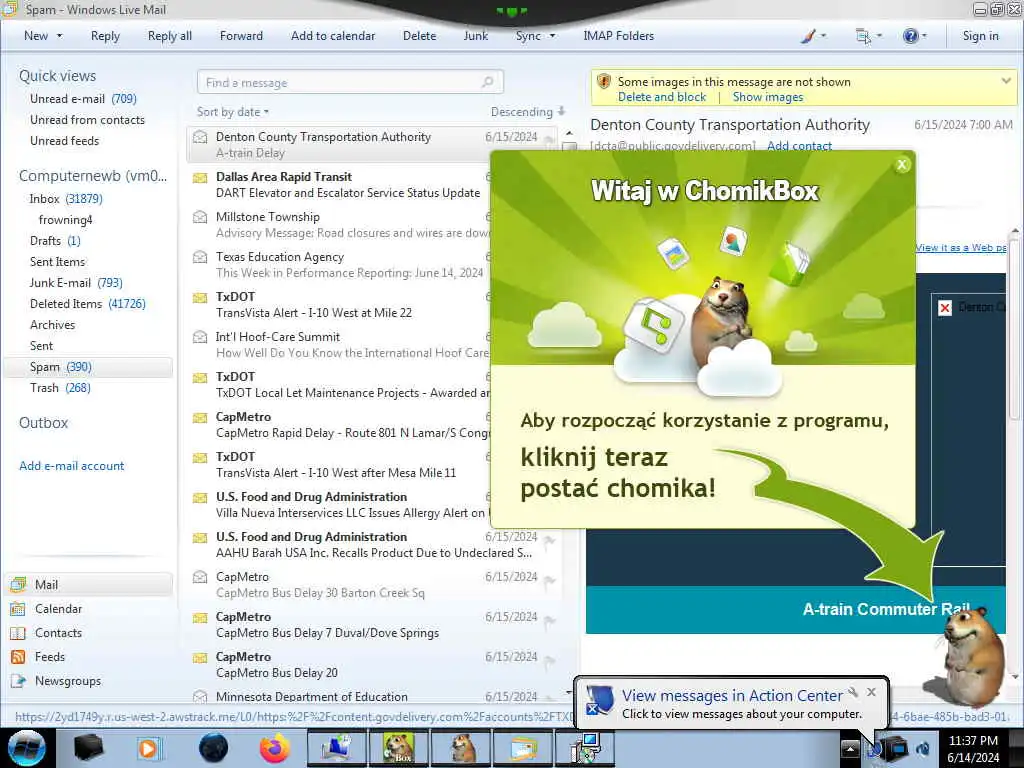Click the Action Center flag icon in notification
Screen dimensions: 1024x768
pyautogui.click(x=600, y=701)
